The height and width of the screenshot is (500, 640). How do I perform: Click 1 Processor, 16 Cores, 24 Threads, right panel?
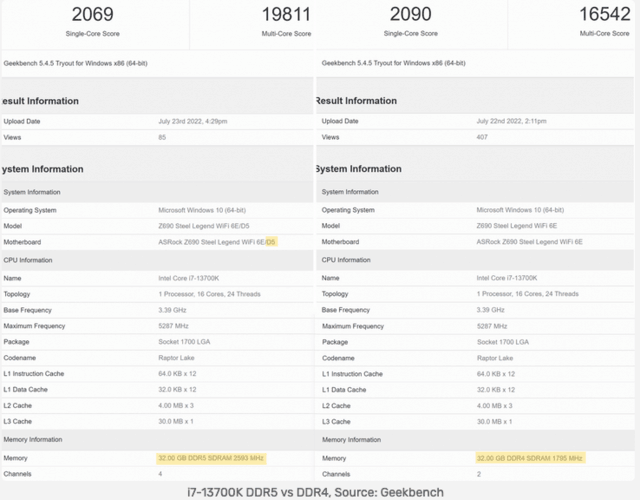(527, 293)
